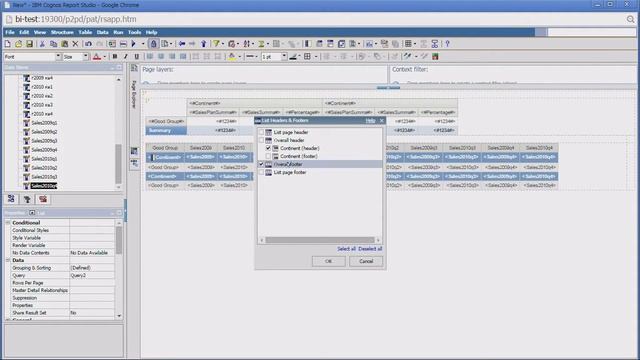Click the Grouping & Sorting property row
The width and height of the screenshot is (640, 360).
(63, 268)
